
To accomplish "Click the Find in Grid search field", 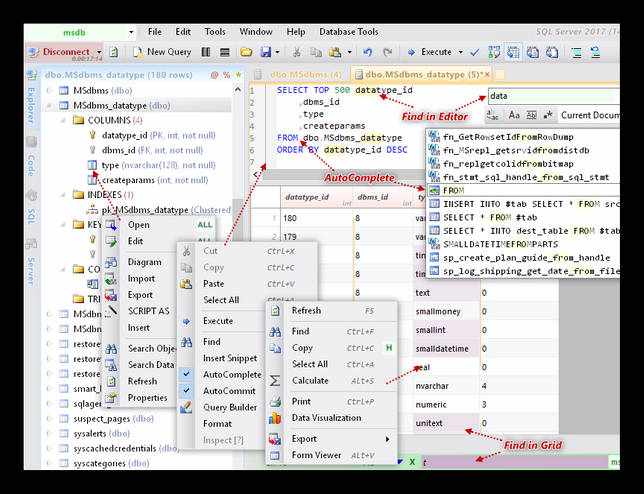I will (514, 462).
